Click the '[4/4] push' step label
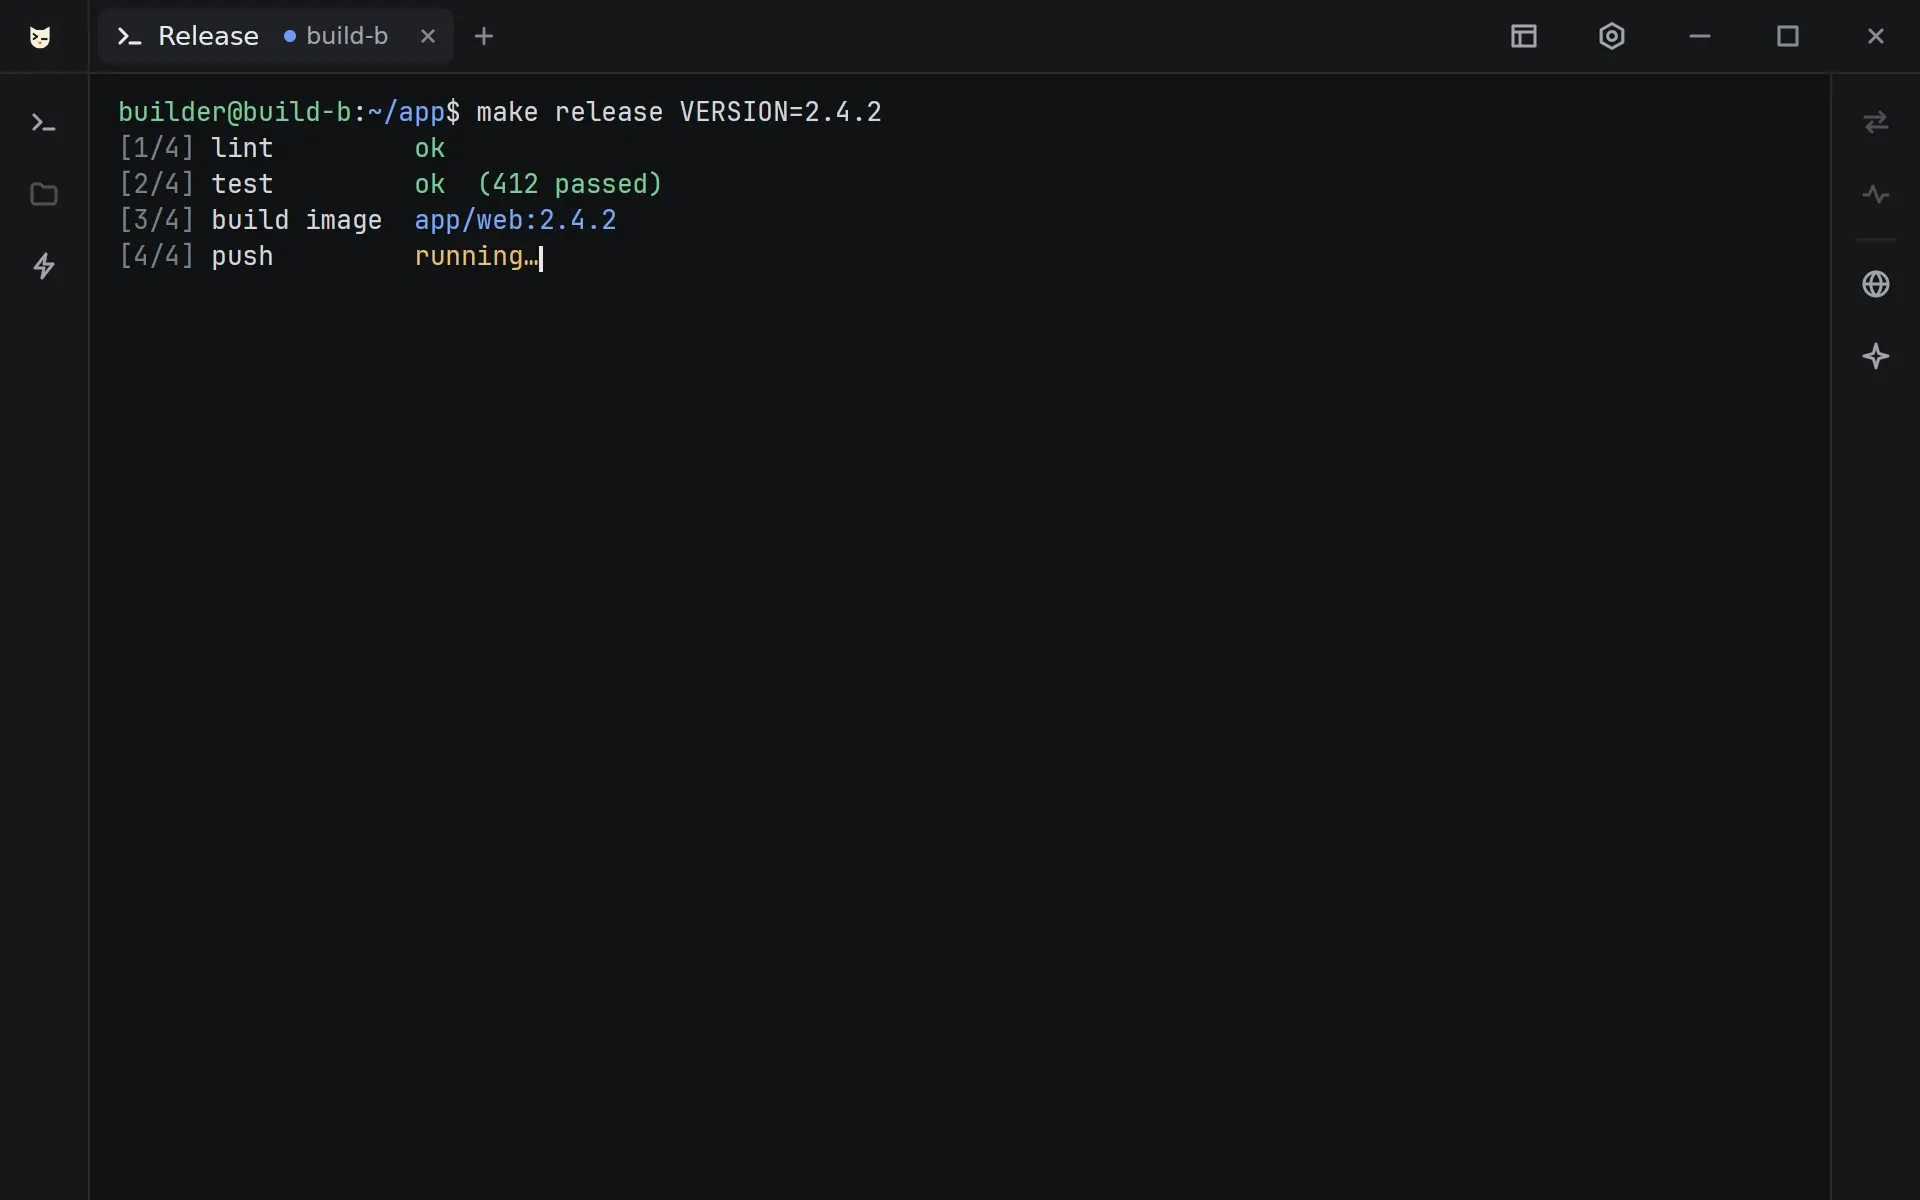 pos(196,256)
